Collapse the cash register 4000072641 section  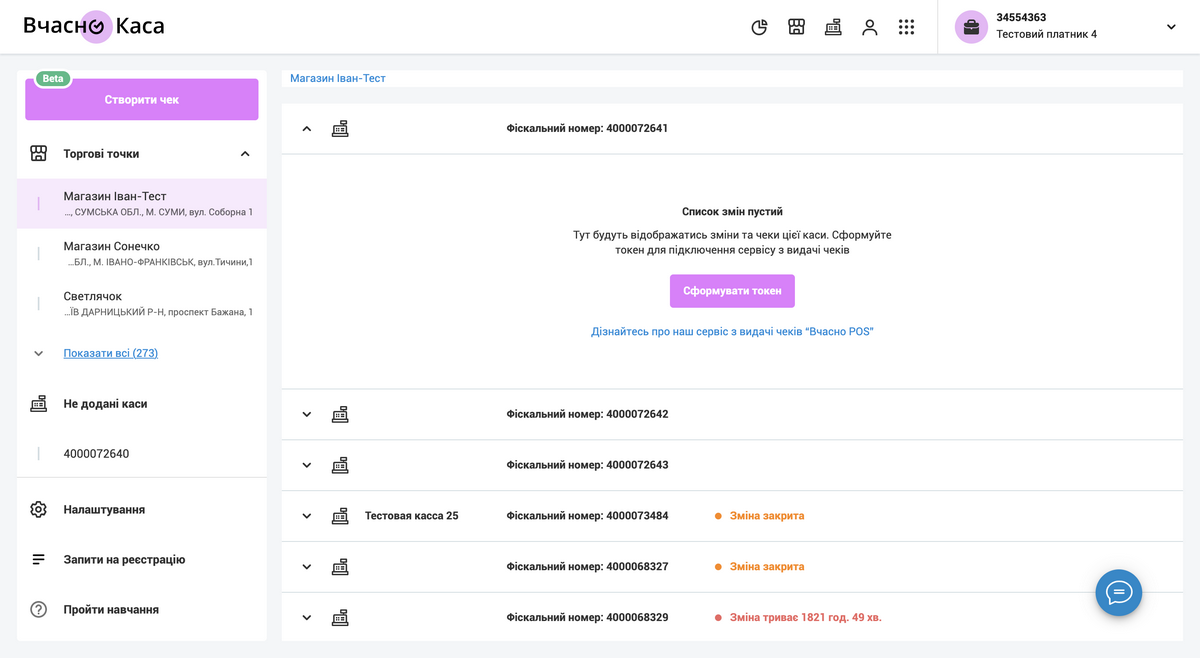pyautogui.click(x=307, y=129)
